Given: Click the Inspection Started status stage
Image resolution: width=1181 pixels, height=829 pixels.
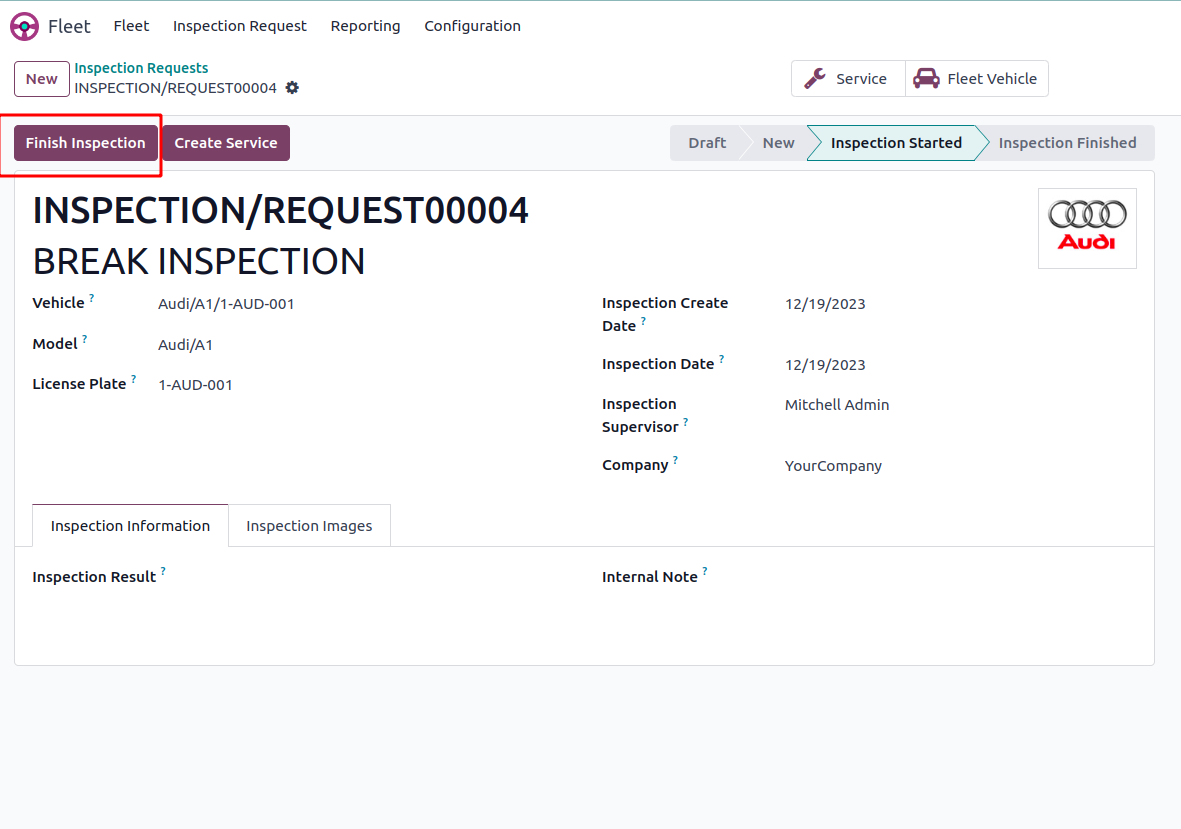Looking at the screenshot, I should click(x=896, y=143).
